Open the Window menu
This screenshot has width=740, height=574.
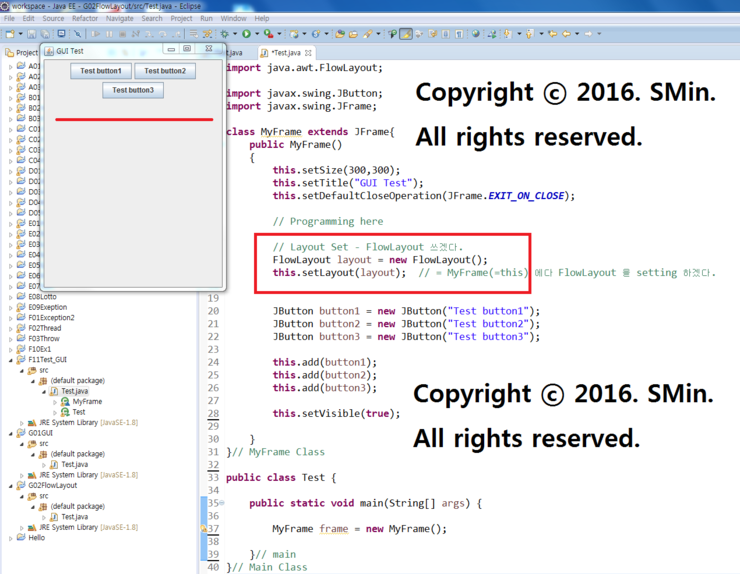tap(234, 18)
